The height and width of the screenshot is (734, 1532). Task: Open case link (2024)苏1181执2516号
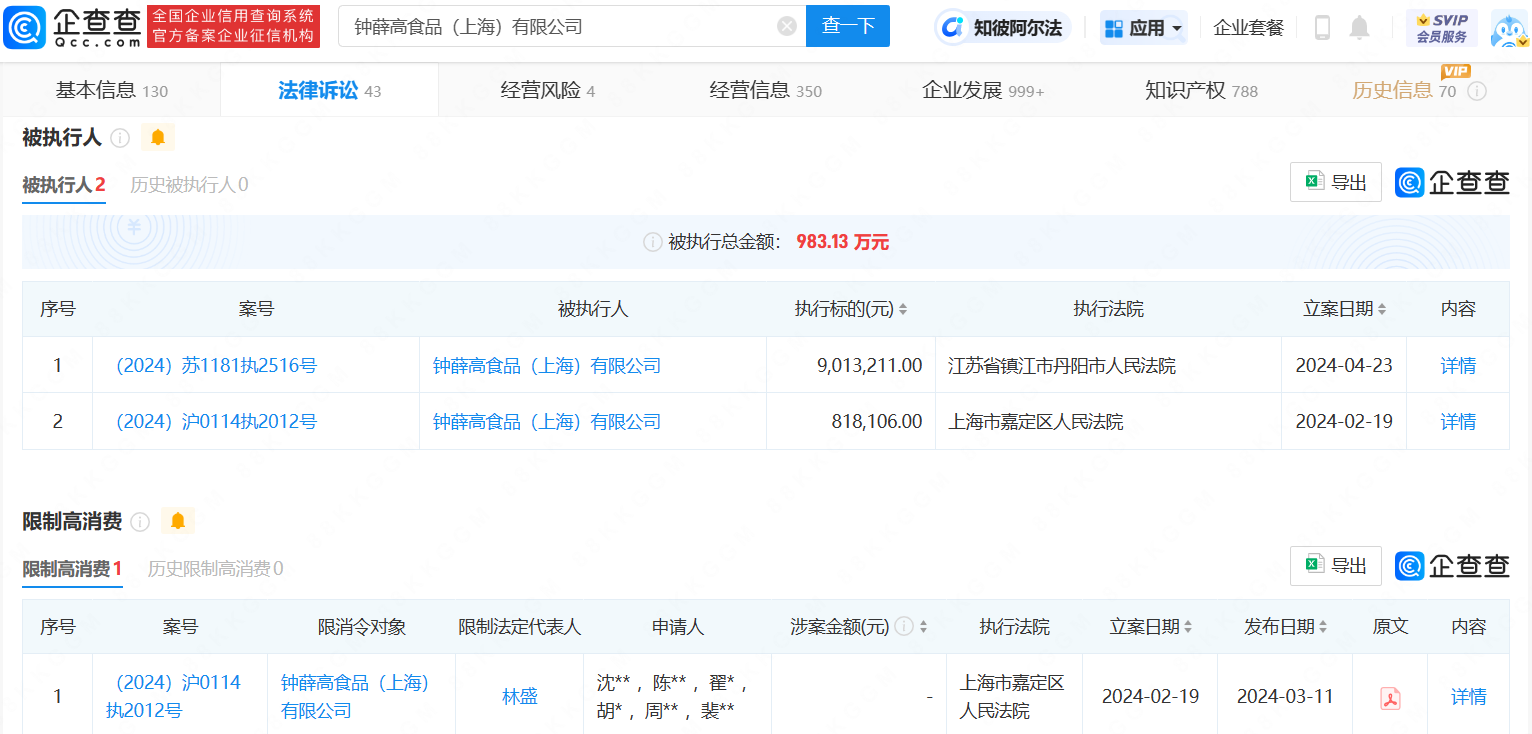216,366
